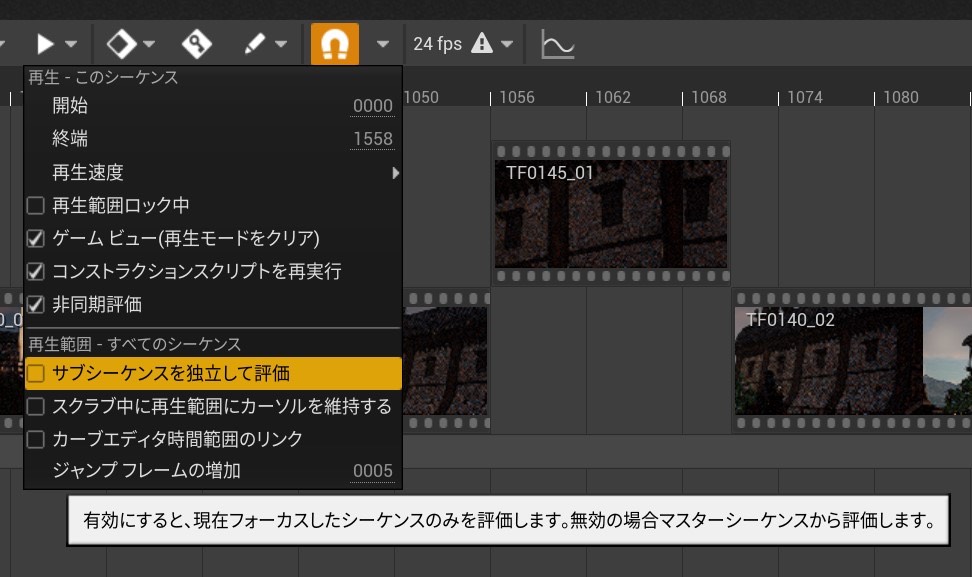Select the pencil edit tool icon
The height and width of the screenshot is (577, 972).
coord(254,44)
